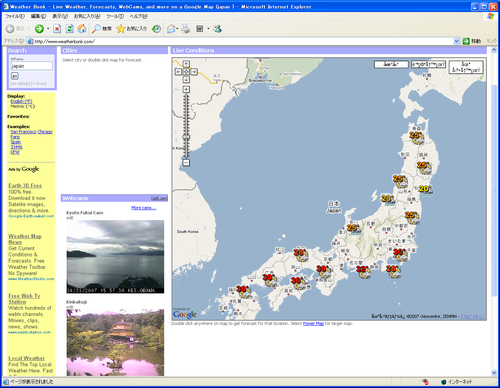The width and height of the screenshot is (500, 388).
Task: Click the 30° weather marker near Tokyo
Action: click(x=400, y=254)
